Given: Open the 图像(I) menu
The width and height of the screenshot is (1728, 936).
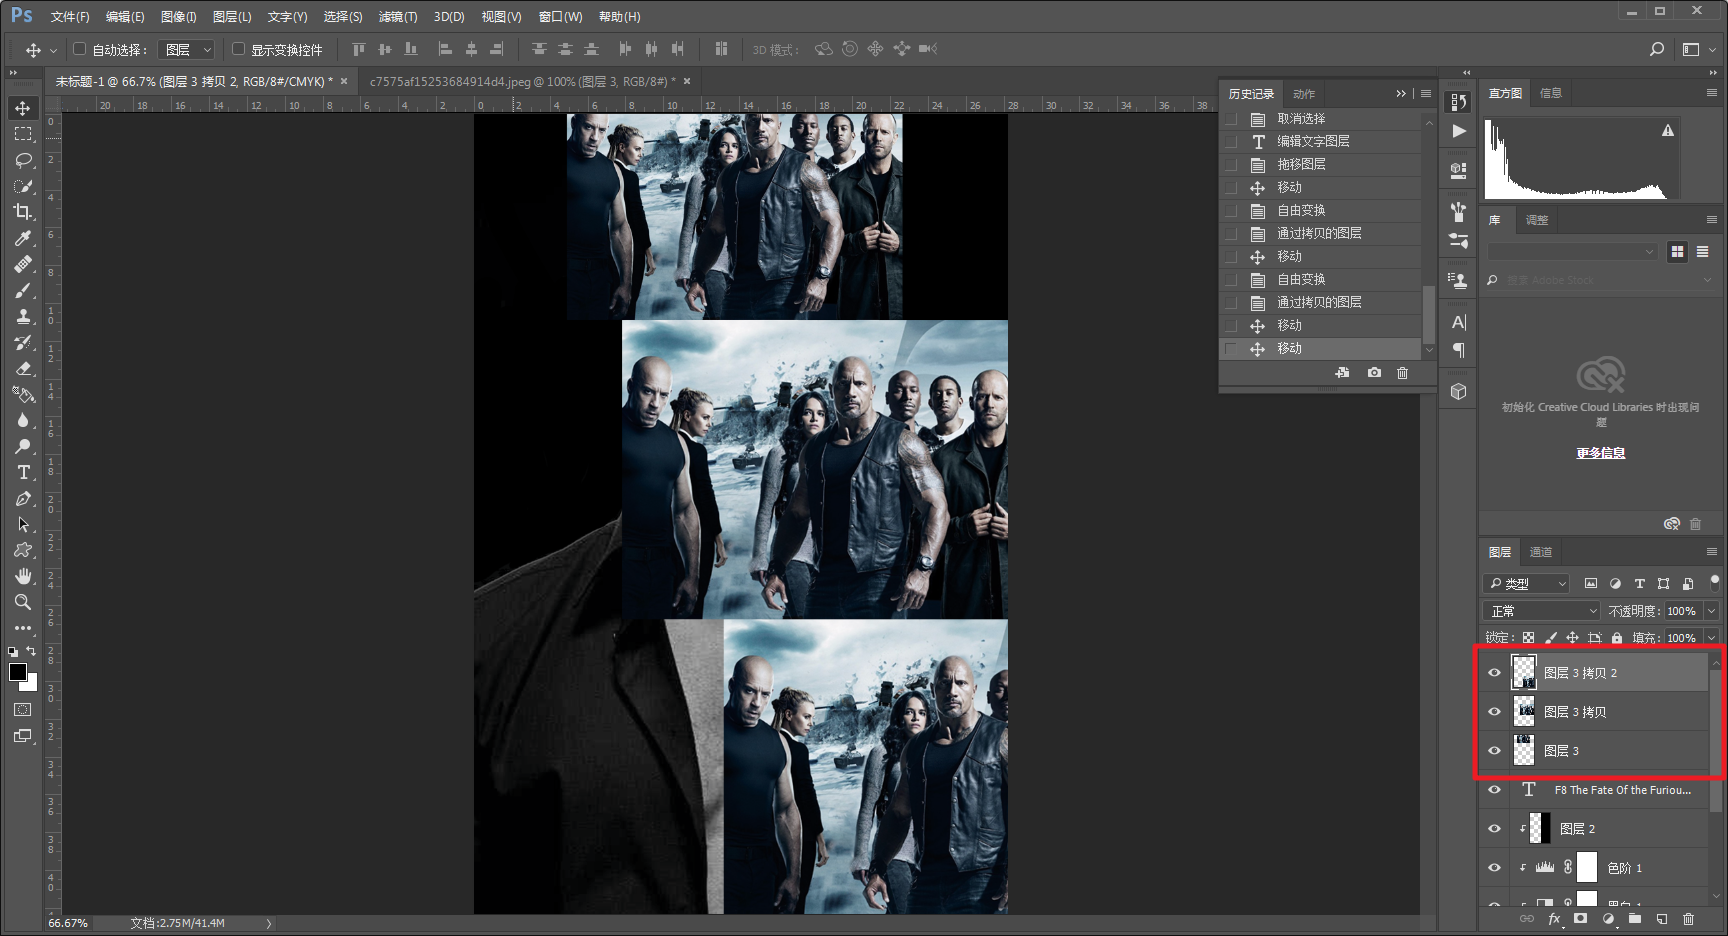Looking at the screenshot, I should coord(179,17).
